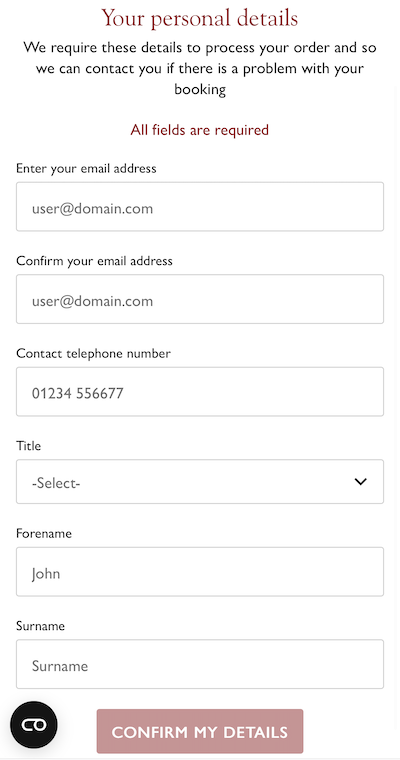The height and width of the screenshot is (760, 400).
Task: Click the chevron arrow in Title dropdown
Action: [x=361, y=482]
